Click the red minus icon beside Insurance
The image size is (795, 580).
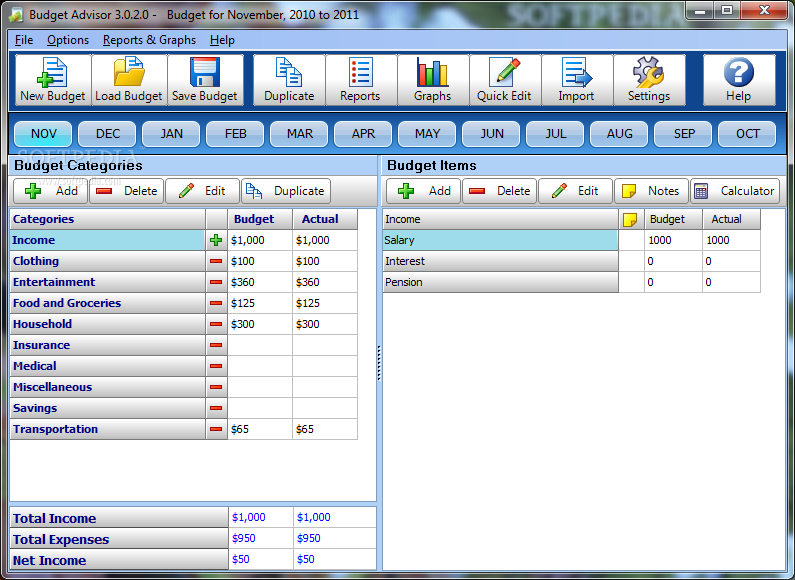216,345
